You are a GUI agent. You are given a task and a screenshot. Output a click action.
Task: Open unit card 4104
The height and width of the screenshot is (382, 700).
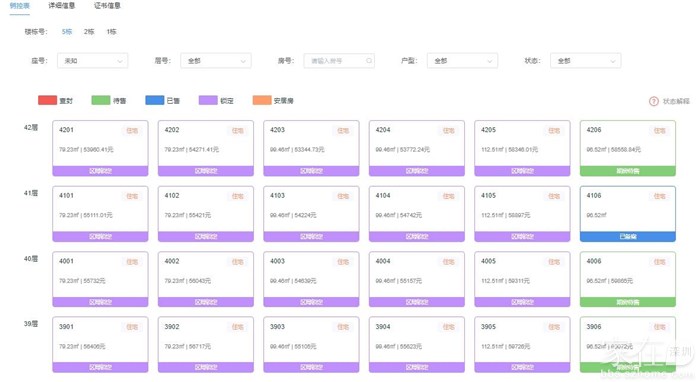tap(417, 214)
